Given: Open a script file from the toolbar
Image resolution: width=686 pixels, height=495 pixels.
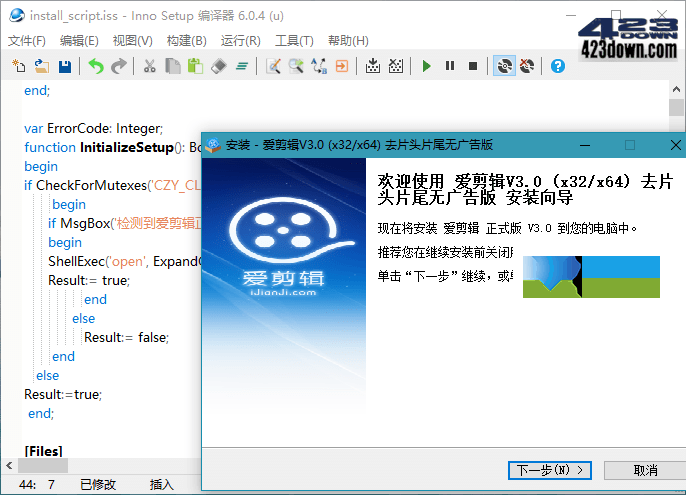Looking at the screenshot, I should [x=42, y=66].
